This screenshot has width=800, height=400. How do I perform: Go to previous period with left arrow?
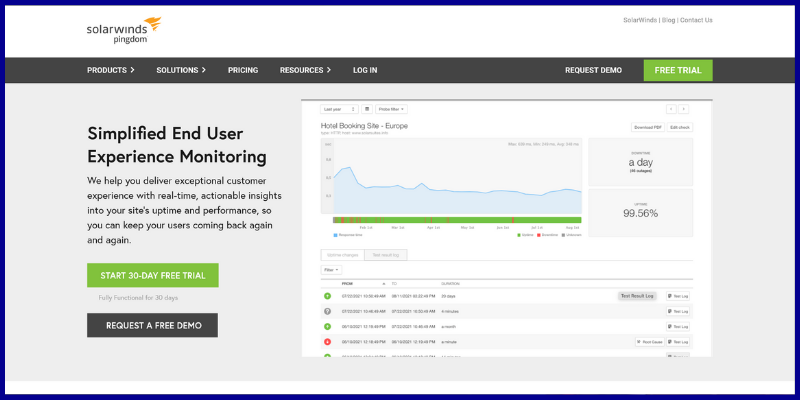tap(671, 109)
